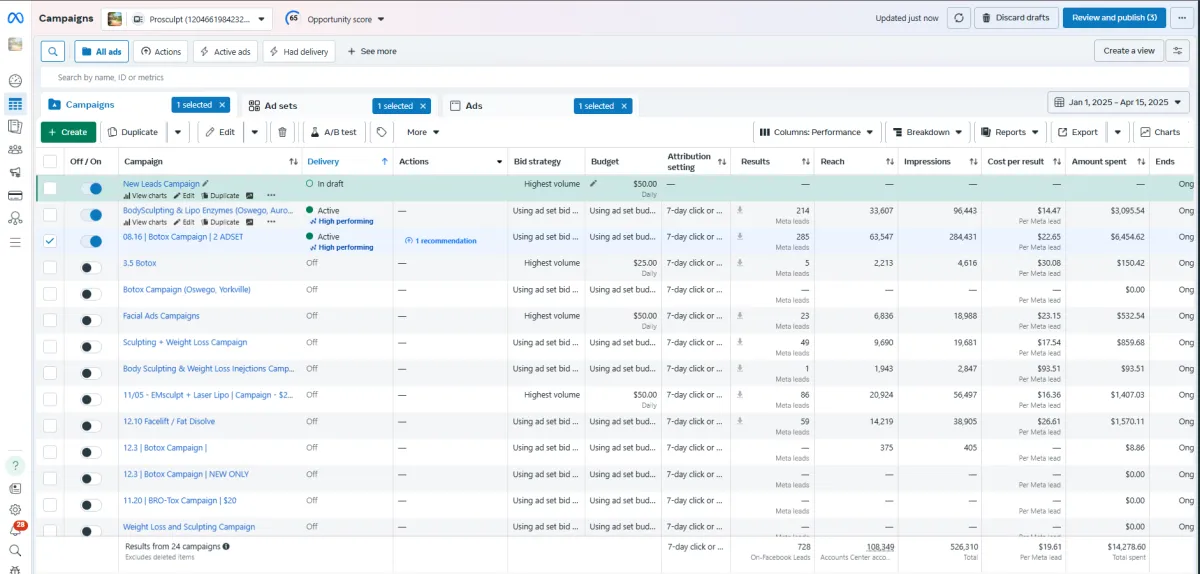Click the trash delete icon in toolbar
Image resolution: width=1200 pixels, height=574 pixels.
282,132
